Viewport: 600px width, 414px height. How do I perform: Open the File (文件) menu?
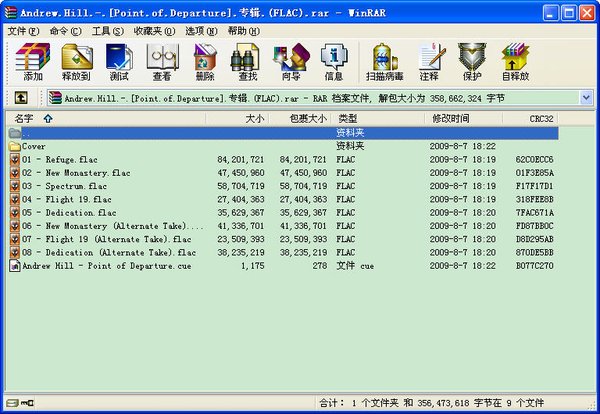pyautogui.click(x=23, y=31)
